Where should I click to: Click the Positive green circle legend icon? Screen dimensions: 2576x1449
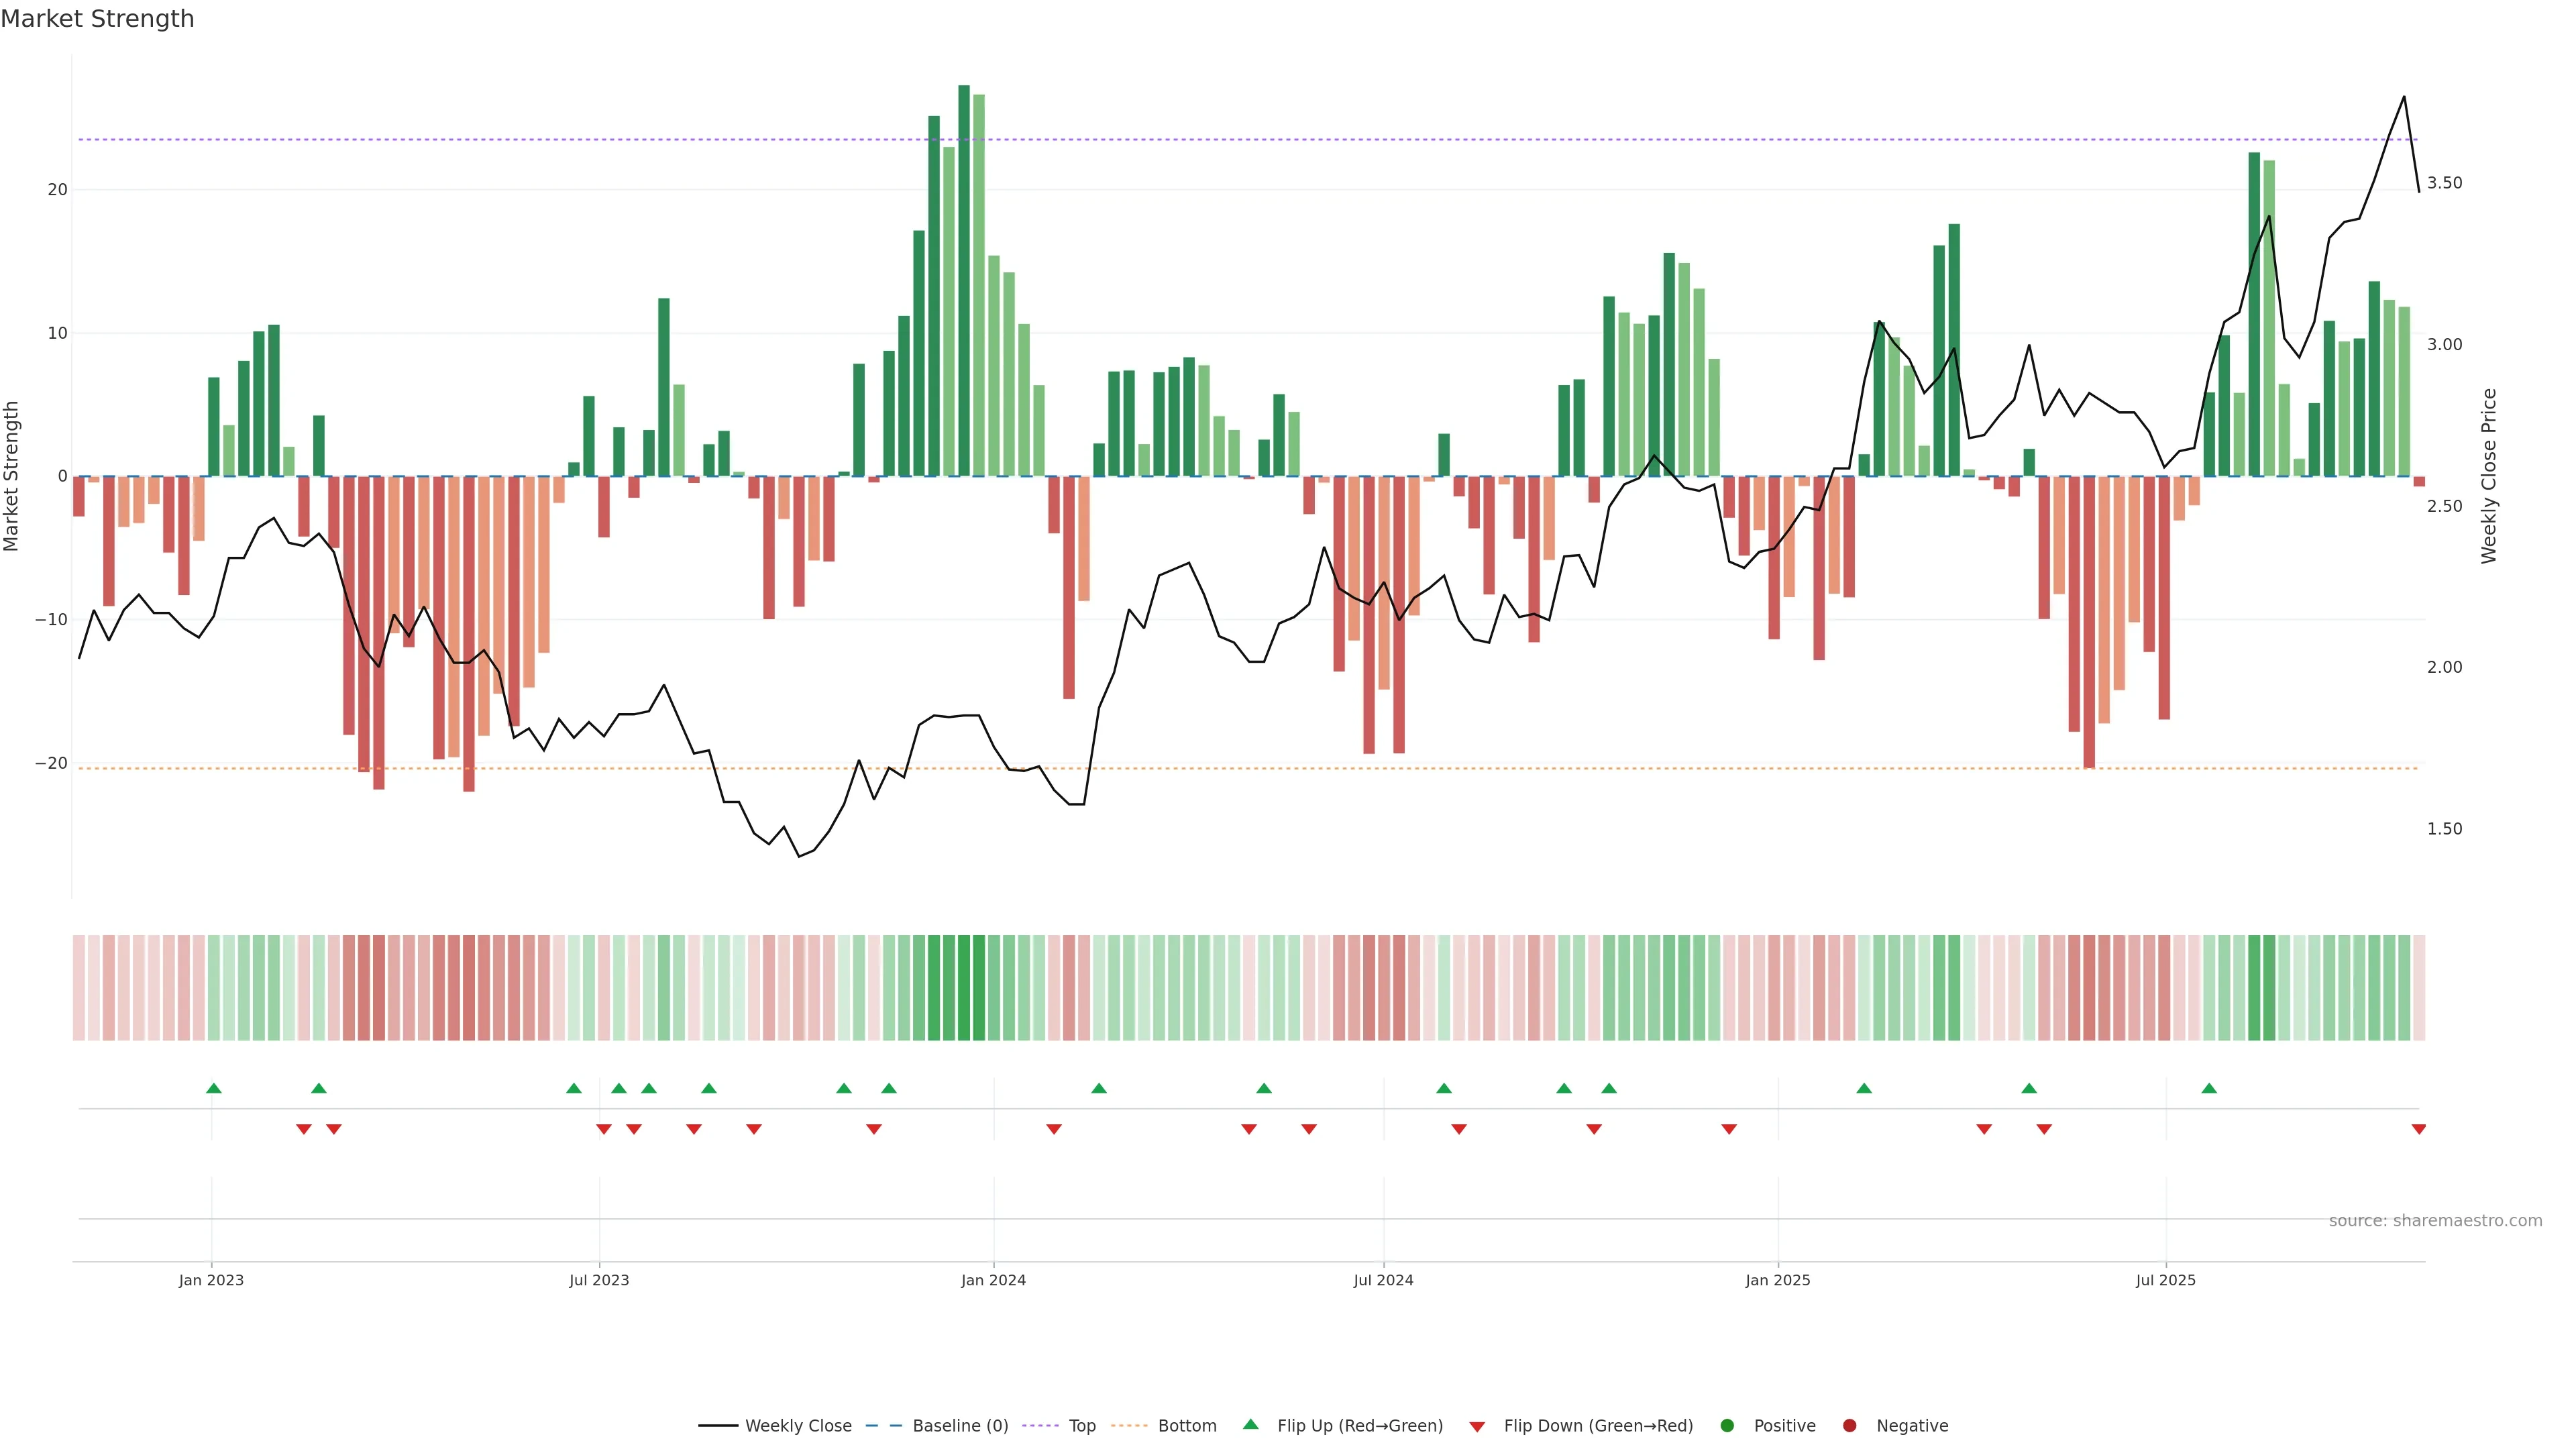1727,1425
